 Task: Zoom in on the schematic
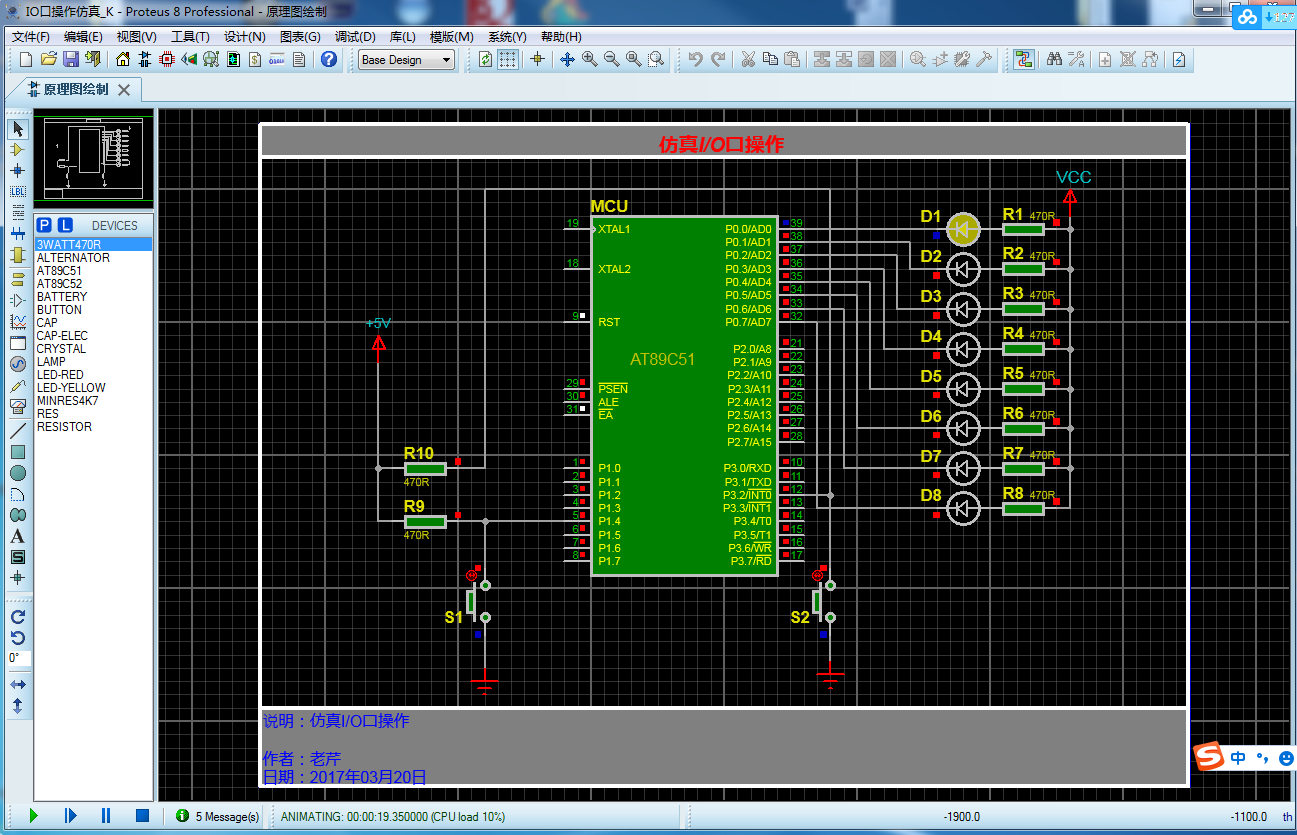pos(589,59)
